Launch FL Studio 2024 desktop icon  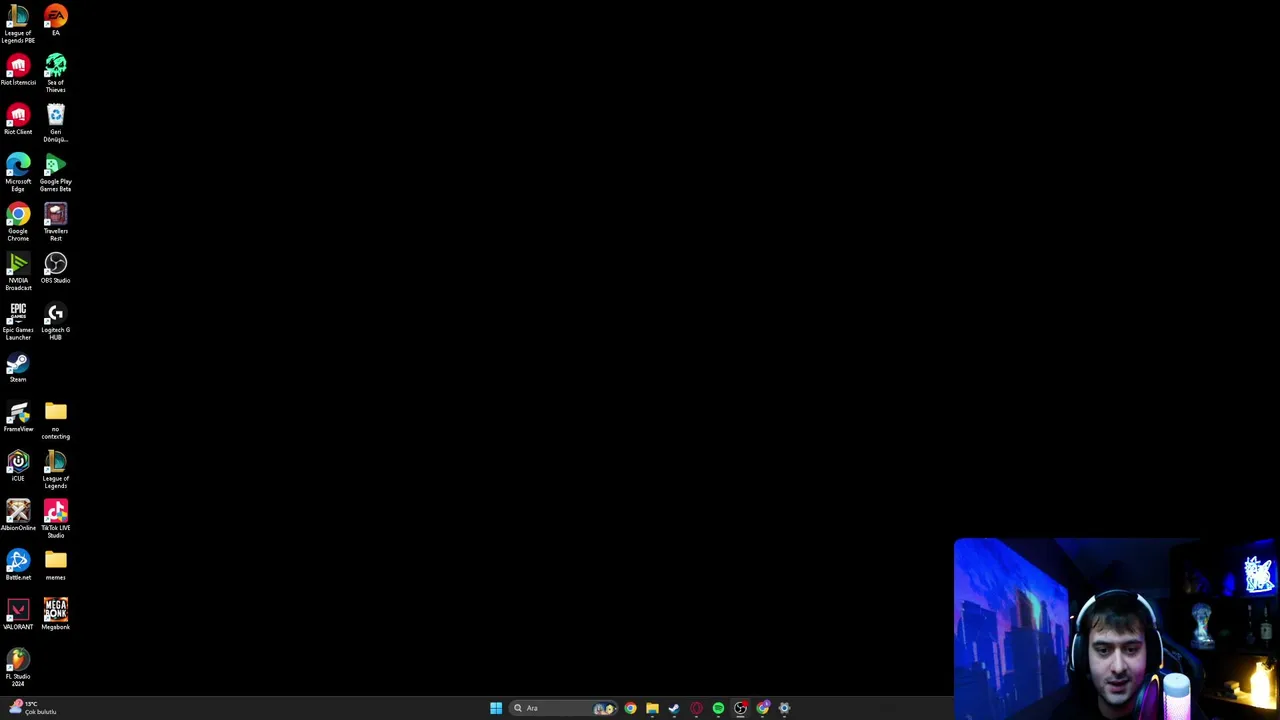(18, 668)
